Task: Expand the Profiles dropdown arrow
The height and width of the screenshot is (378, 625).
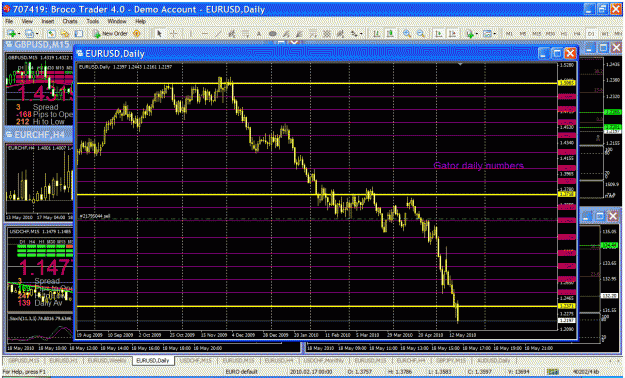Action: [37, 34]
